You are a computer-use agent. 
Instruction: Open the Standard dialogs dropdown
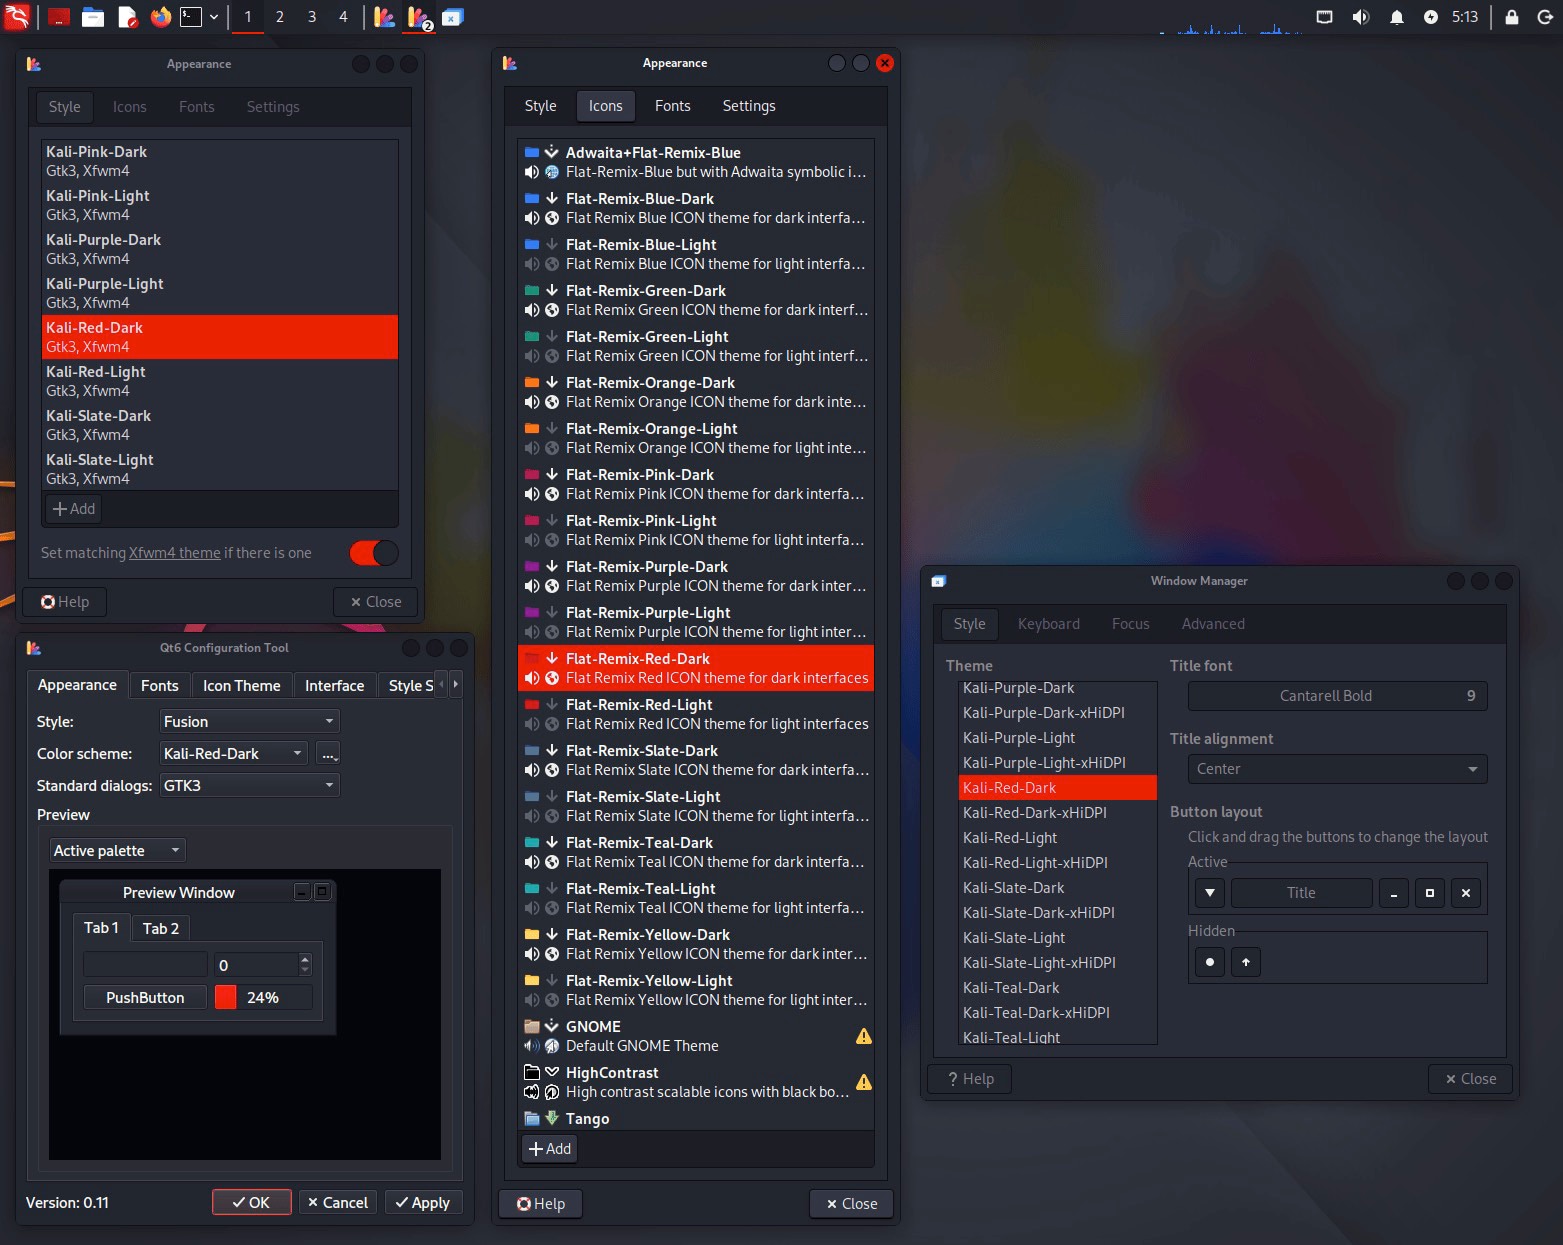249,785
